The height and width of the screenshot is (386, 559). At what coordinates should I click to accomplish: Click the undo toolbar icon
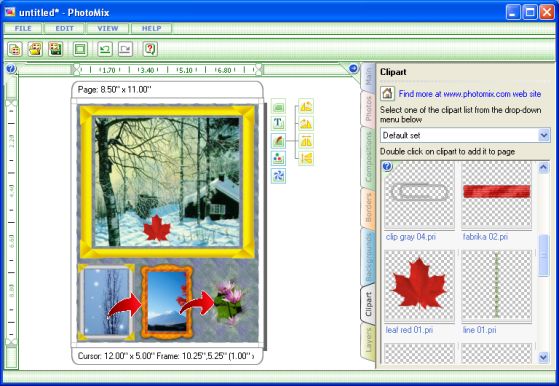tap(105, 49)
